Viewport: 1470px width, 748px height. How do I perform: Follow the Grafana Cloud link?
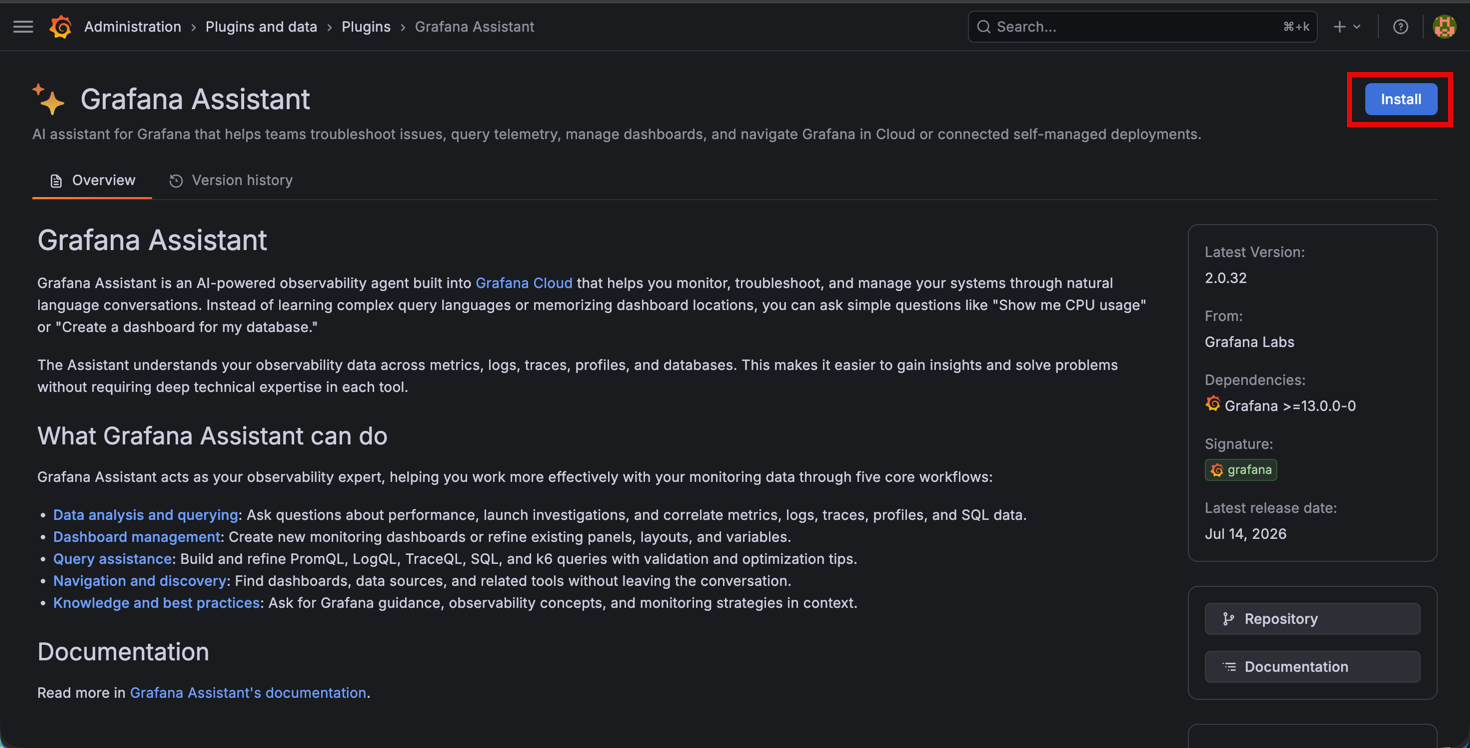[524, 283]
